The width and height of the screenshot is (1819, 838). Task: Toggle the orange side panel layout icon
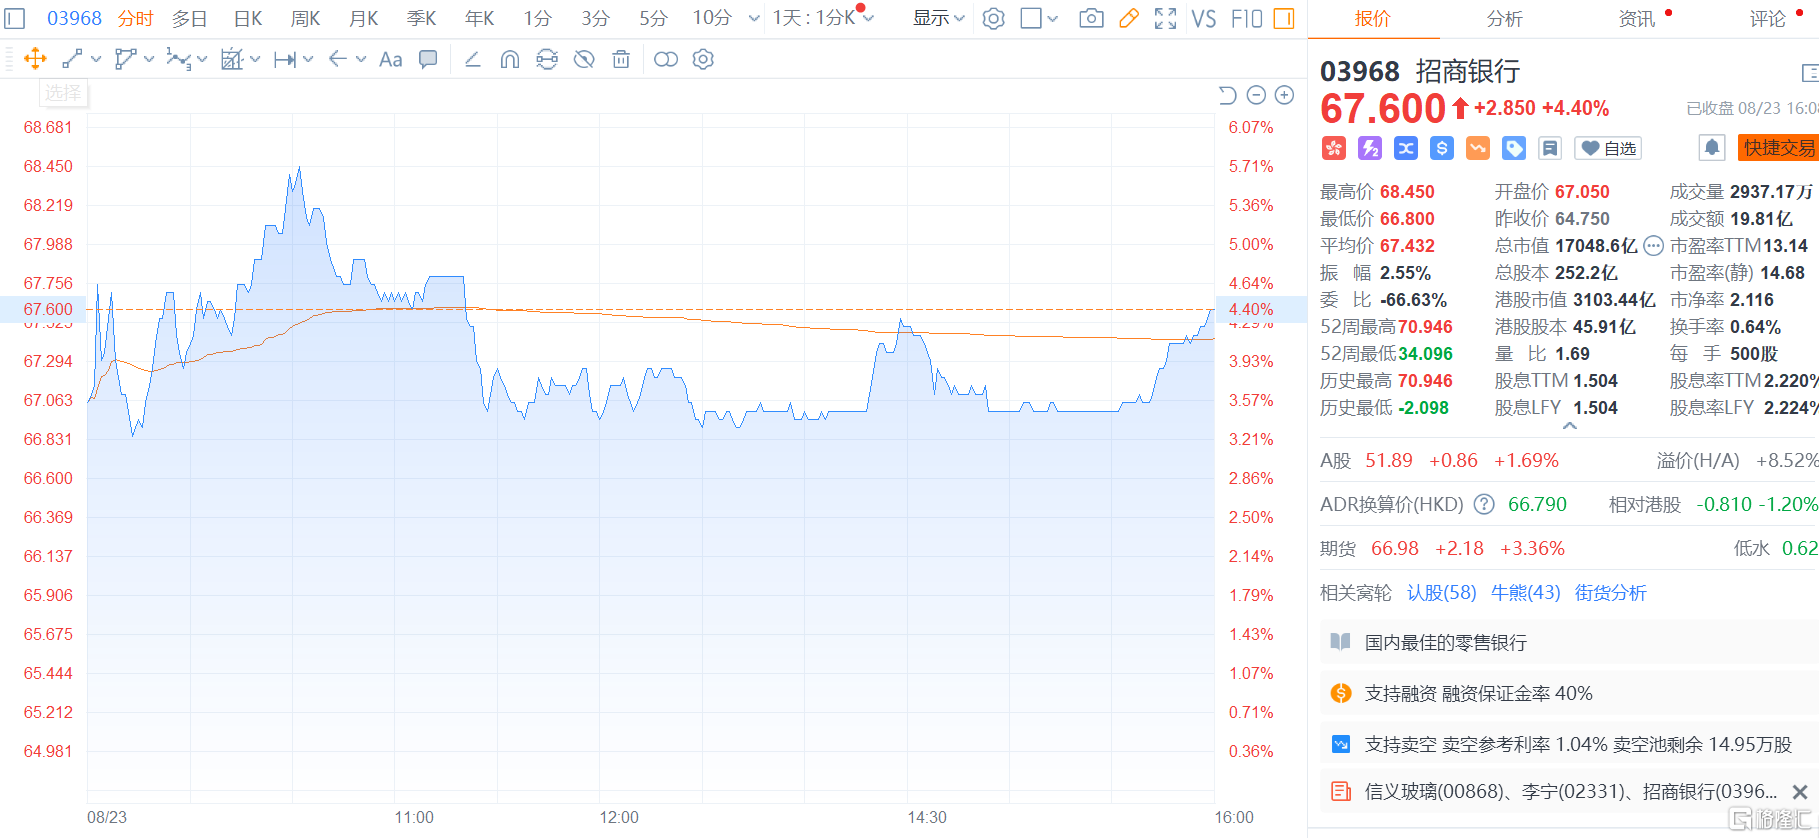[1284, 18]
